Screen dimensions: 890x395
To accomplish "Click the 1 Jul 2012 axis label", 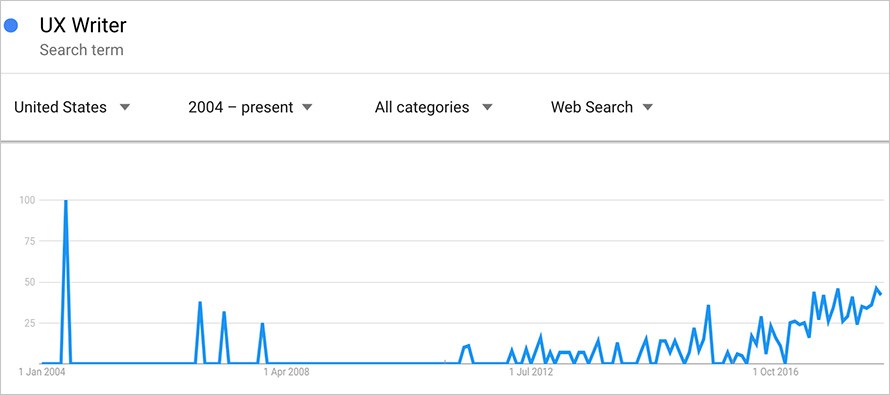I will point(531,372).
